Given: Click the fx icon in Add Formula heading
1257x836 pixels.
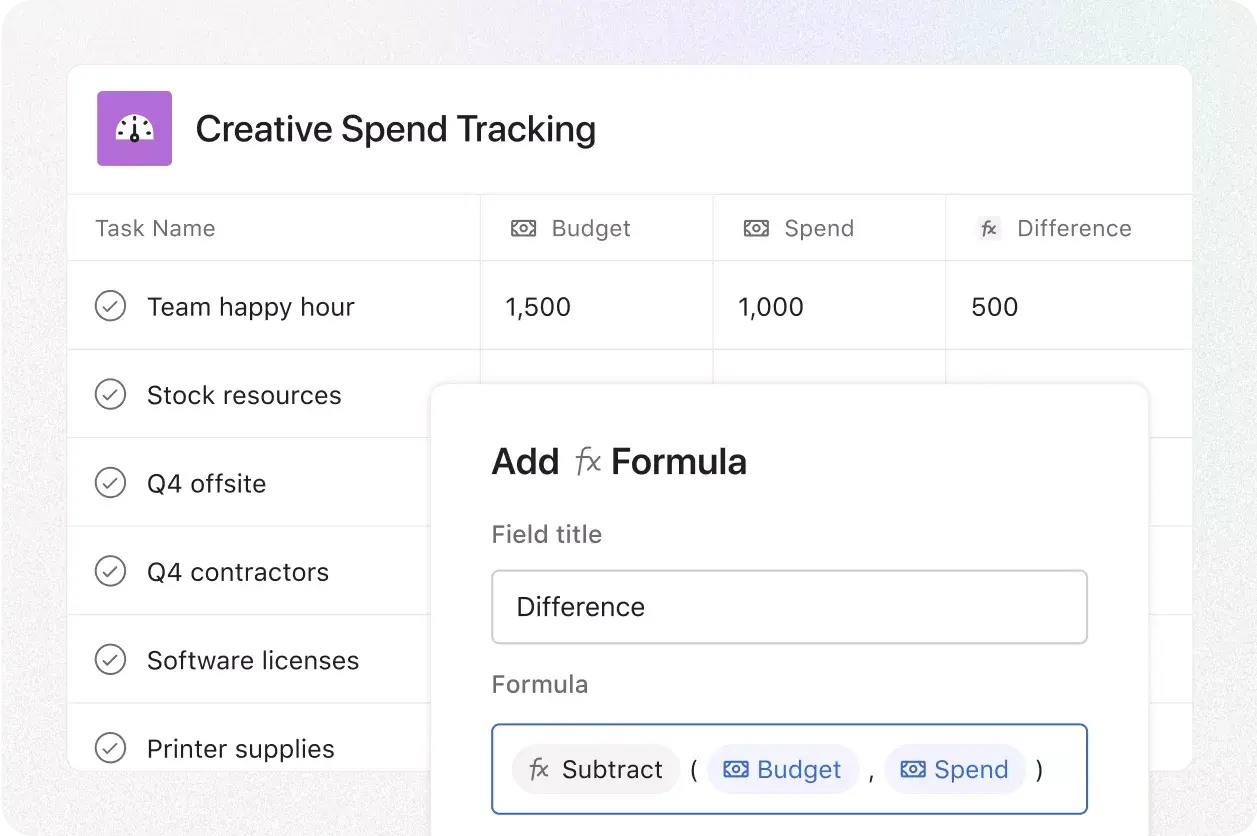Looking at the screenshot, I should tap(587, 462).
